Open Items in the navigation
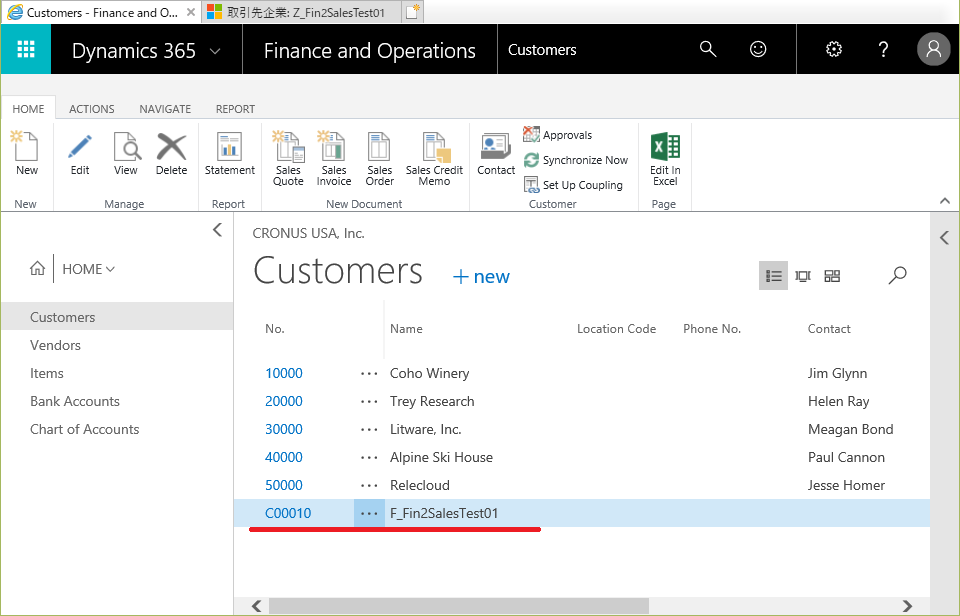 point(47,374)
